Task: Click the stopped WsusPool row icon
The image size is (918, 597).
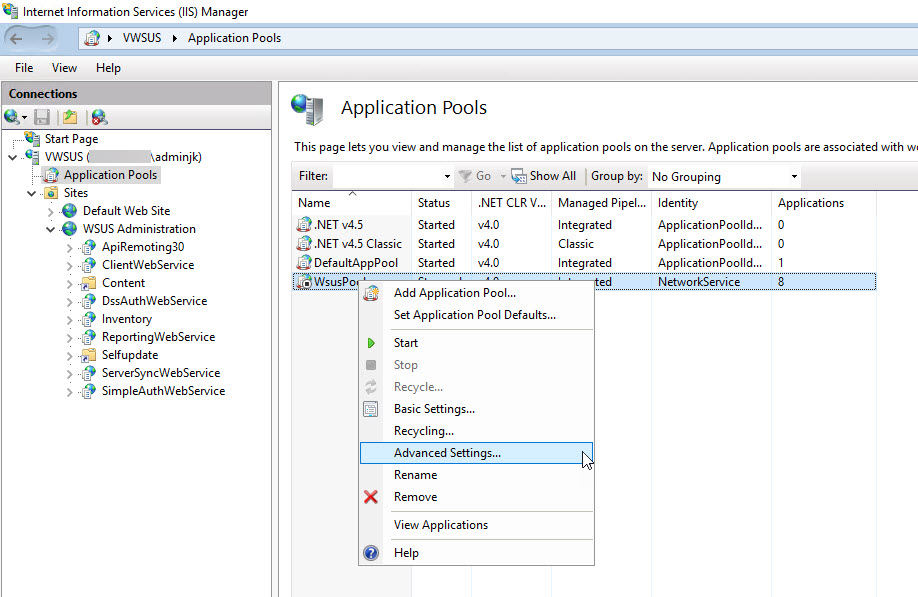Action: click(304, 282)
